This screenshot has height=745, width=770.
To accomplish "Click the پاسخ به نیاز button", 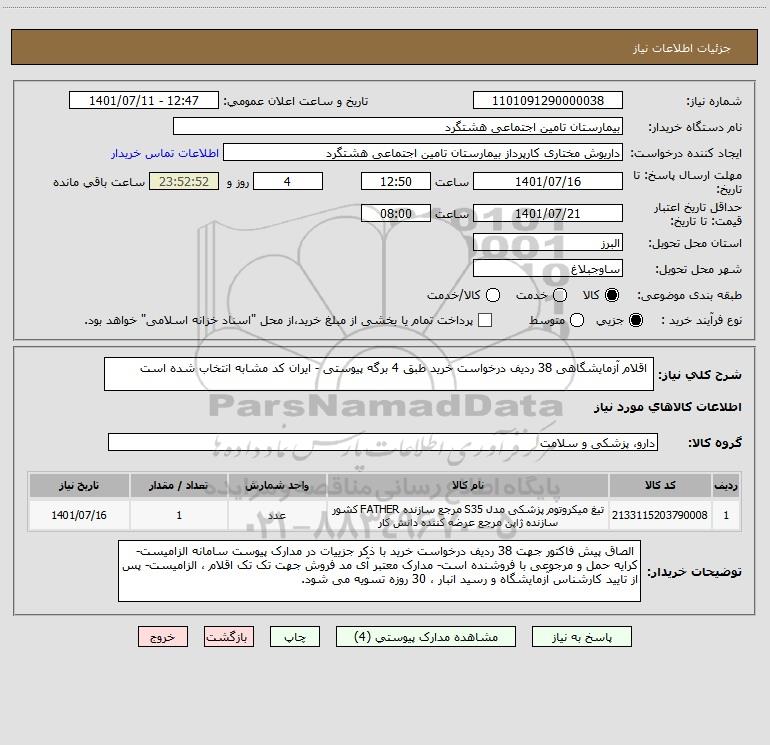I will [x=582, y=636].
